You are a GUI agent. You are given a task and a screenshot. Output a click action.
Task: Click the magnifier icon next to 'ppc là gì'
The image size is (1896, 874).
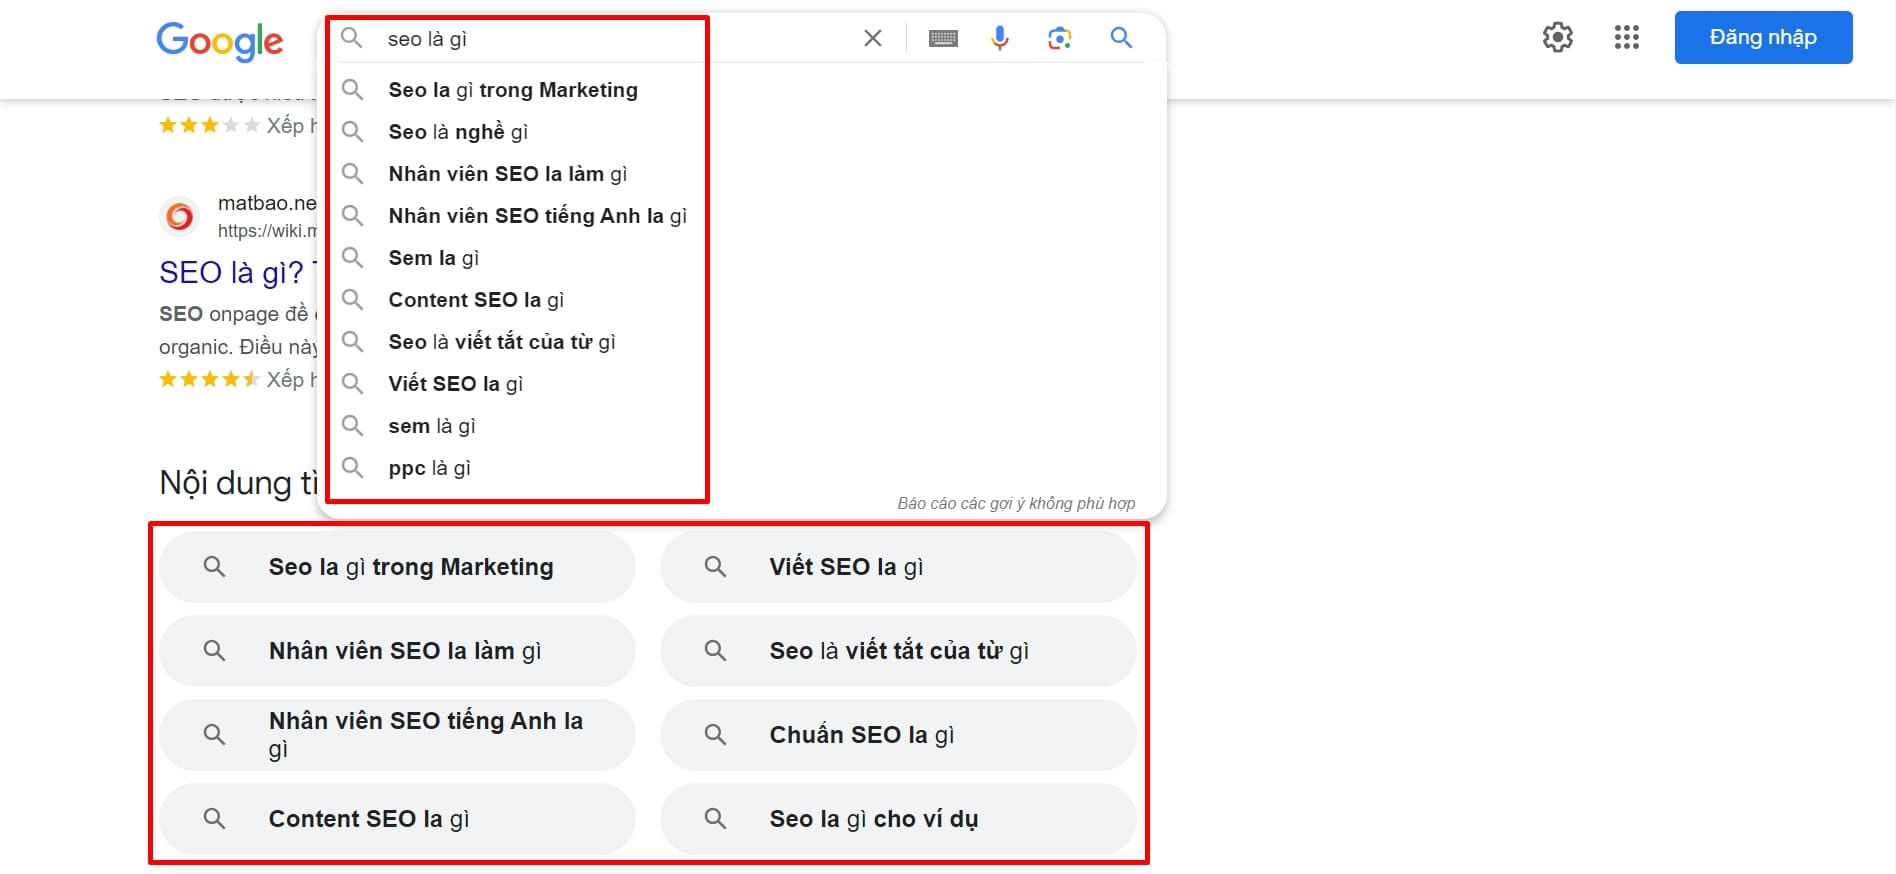352,467
